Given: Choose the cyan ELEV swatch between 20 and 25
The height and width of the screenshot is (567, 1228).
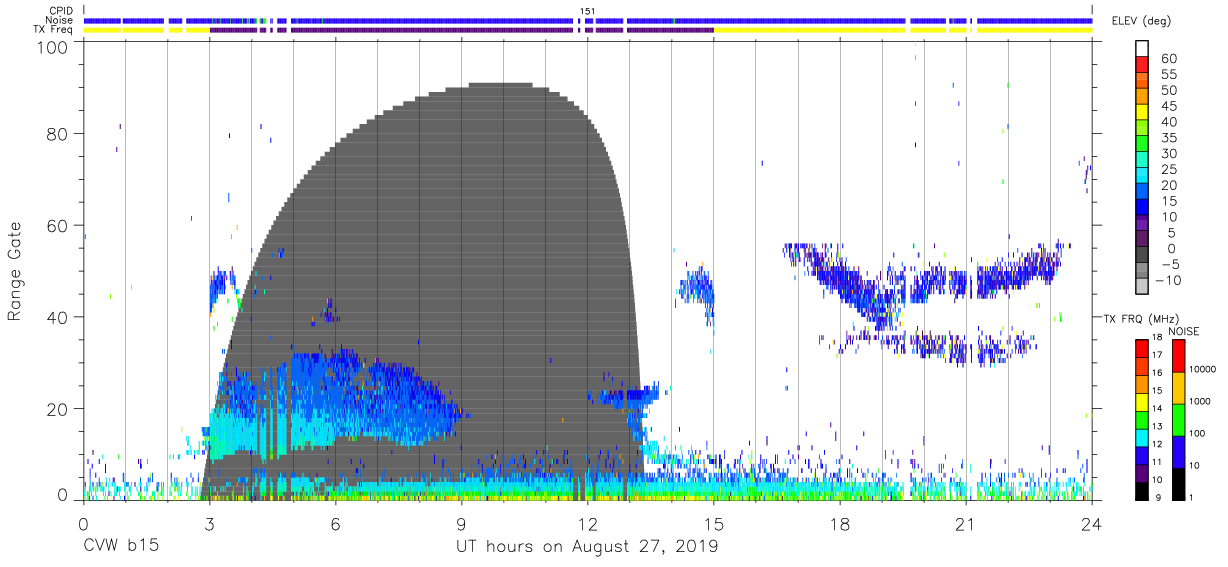Looking at the screenshot, I should (1141, 176).
